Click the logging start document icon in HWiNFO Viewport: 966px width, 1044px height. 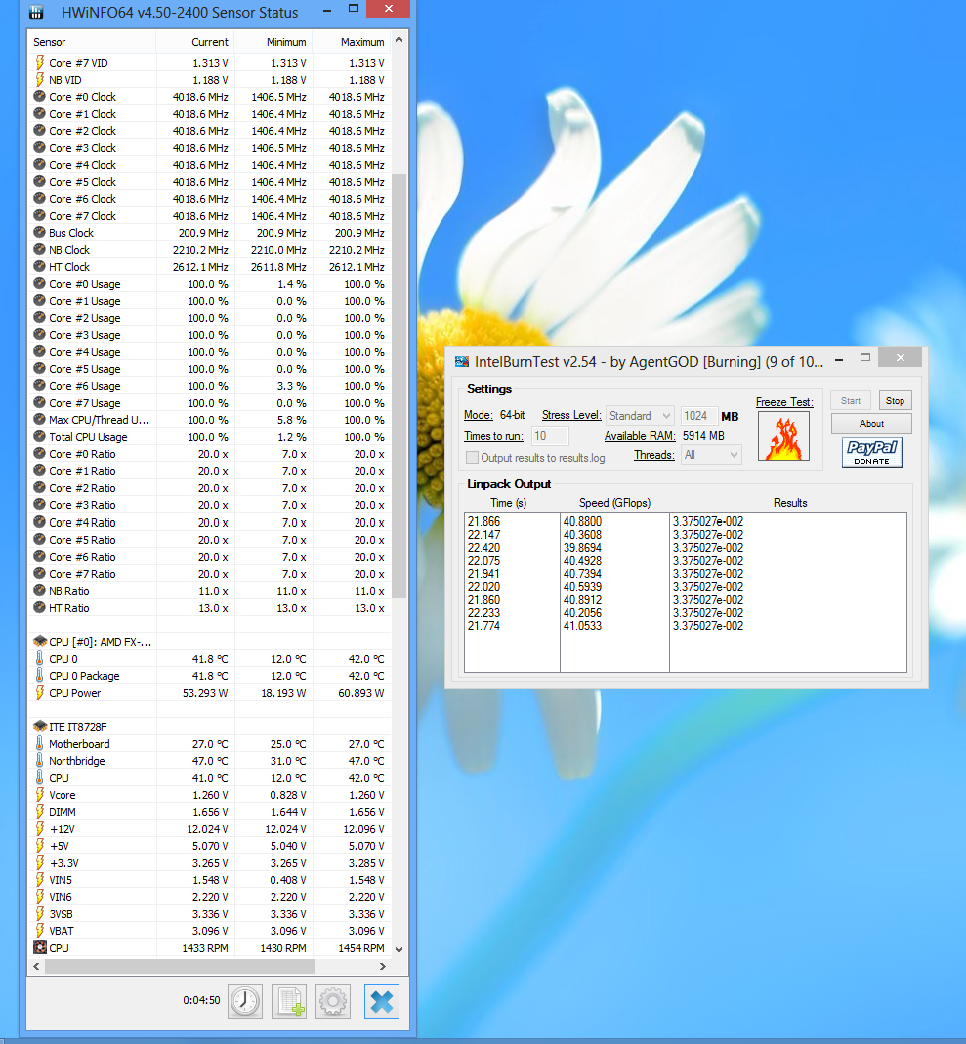pos(290,1001)
